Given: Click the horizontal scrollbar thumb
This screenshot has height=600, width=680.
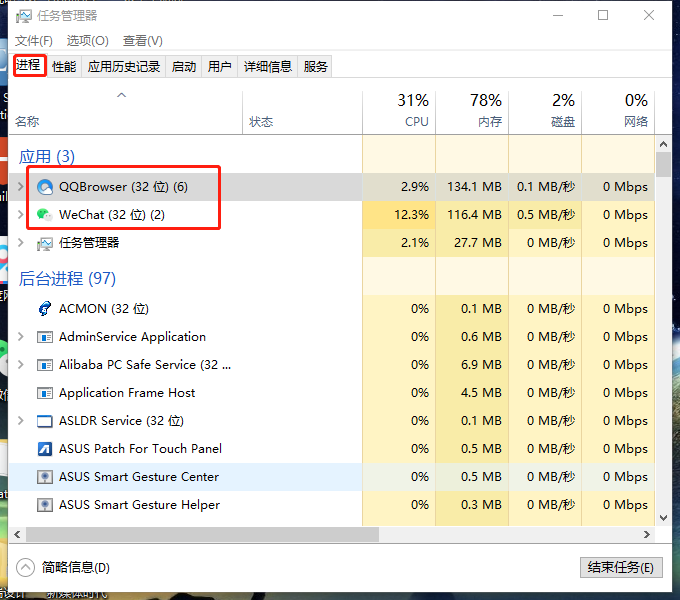Looking at the screenshot, I should coord(203,535).
